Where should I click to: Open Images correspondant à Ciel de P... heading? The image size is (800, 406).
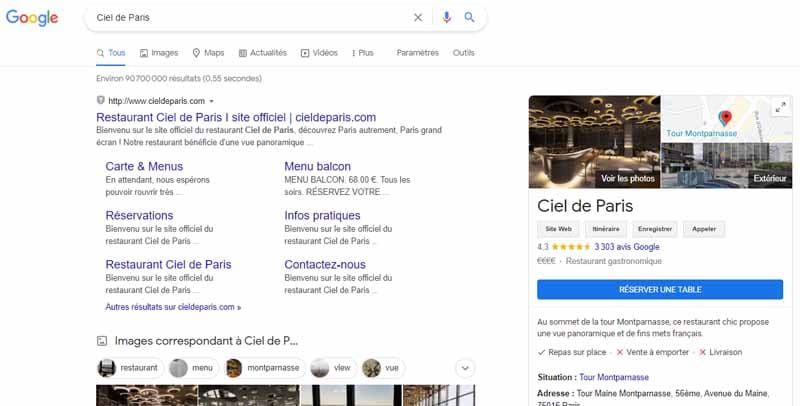pyautogui.click(x=206, y=341)
